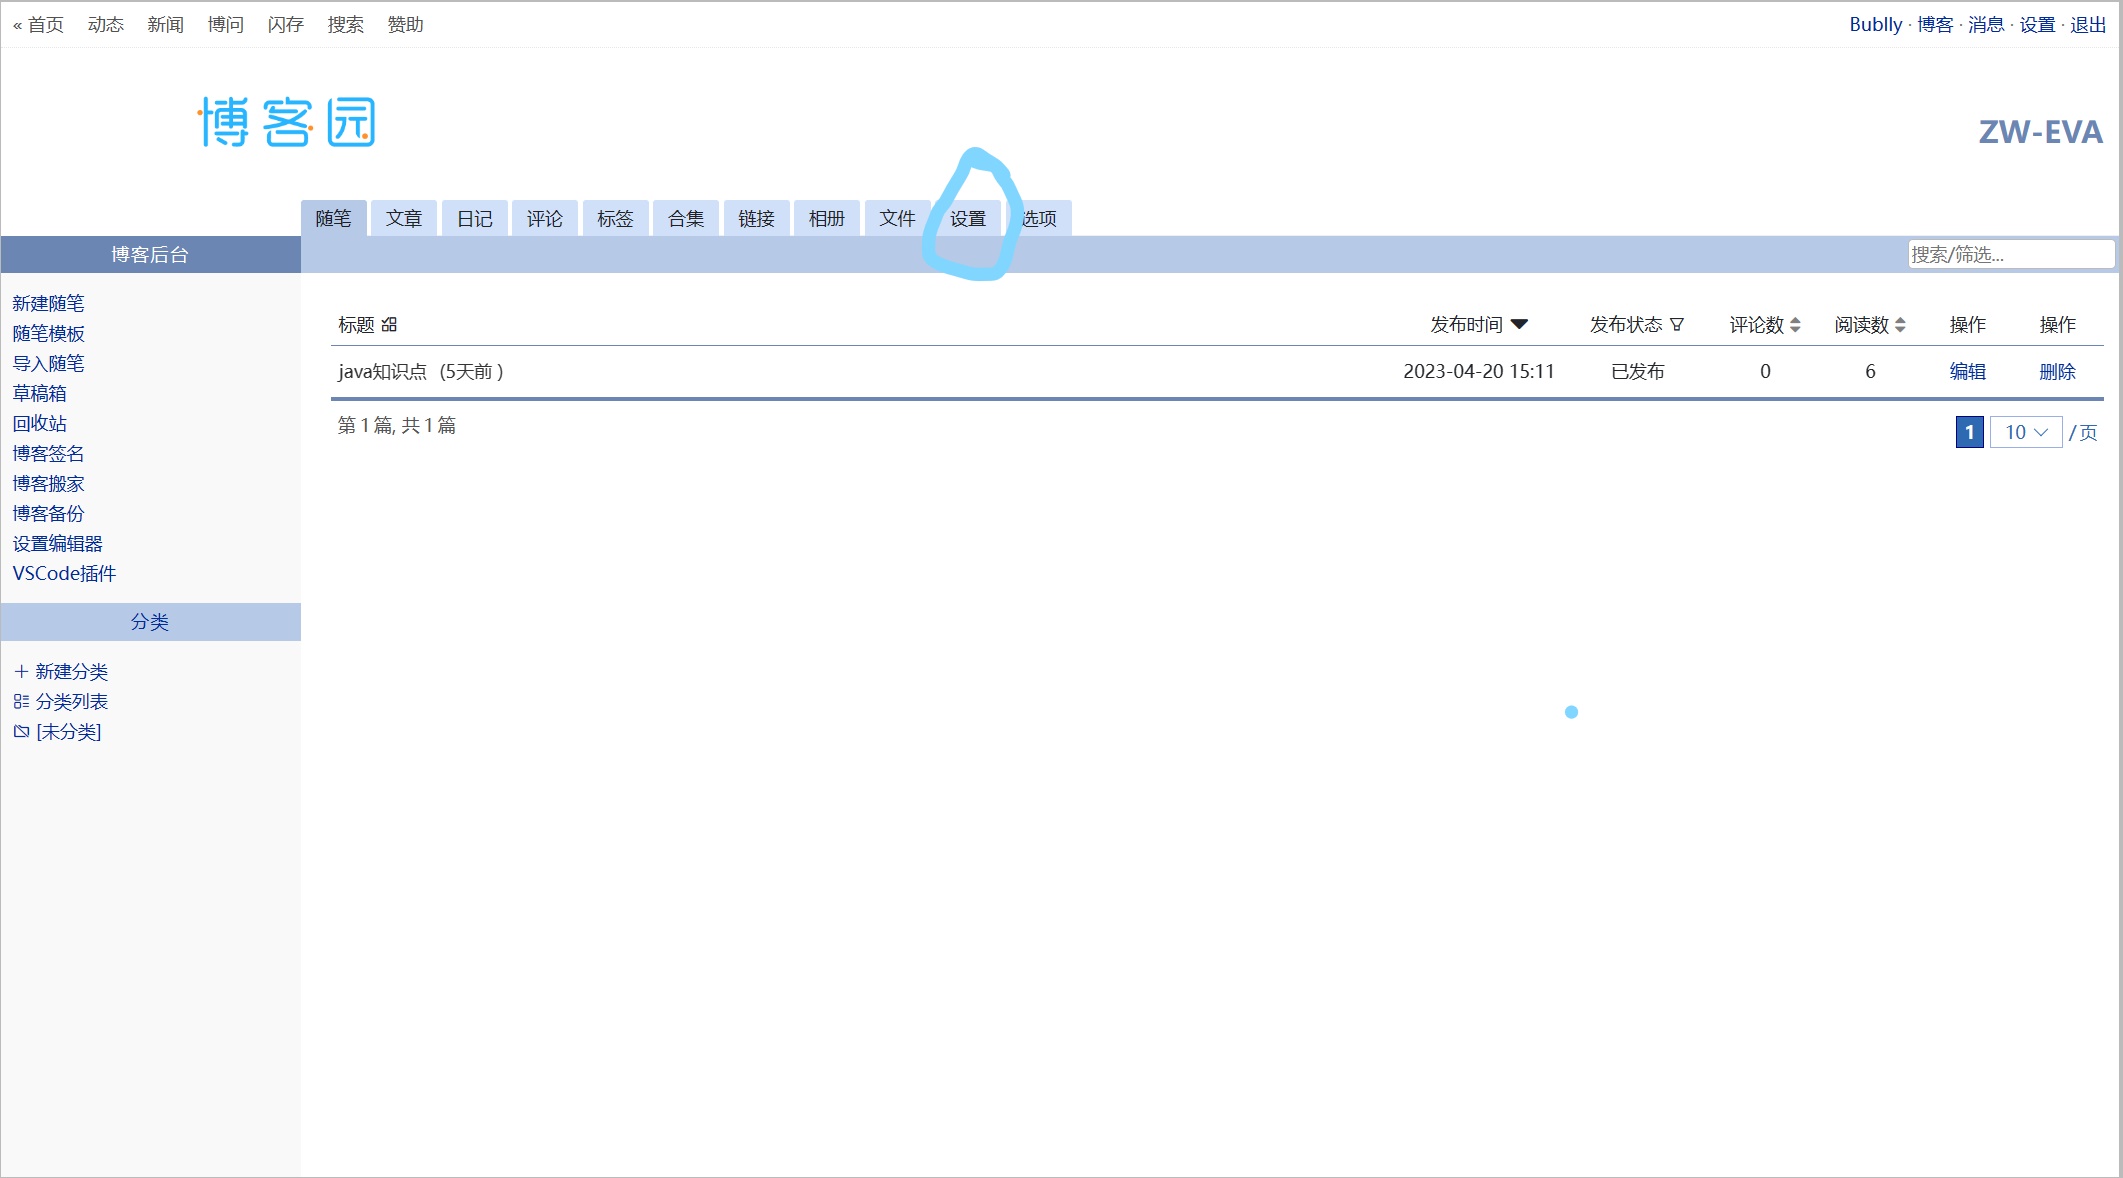Click the 博客签名 link
The width and height of the screenshot is (2123, 1178).
point(48,453)
